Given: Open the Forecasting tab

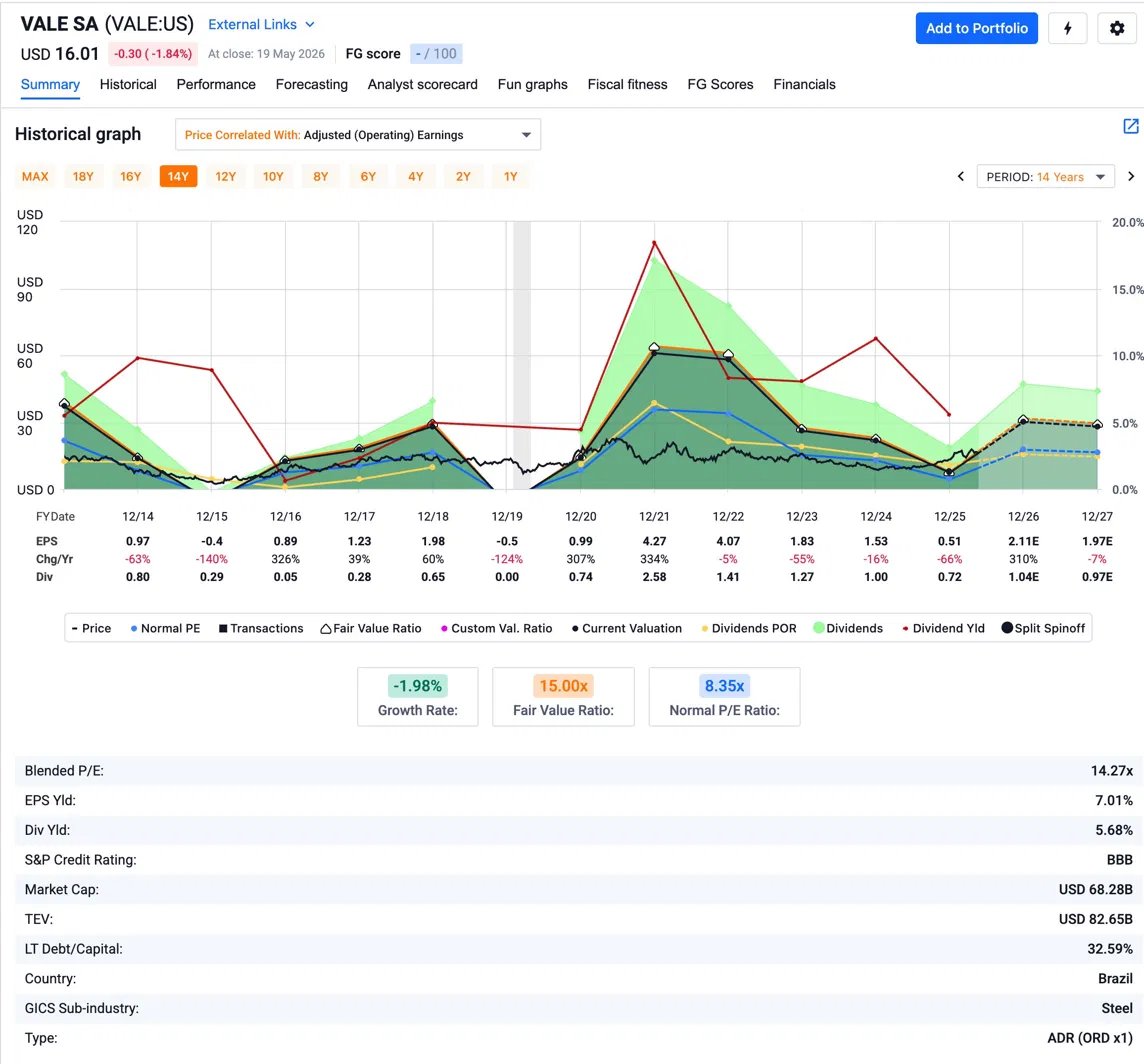Looking at the screenshot, I should coord(312,85).
